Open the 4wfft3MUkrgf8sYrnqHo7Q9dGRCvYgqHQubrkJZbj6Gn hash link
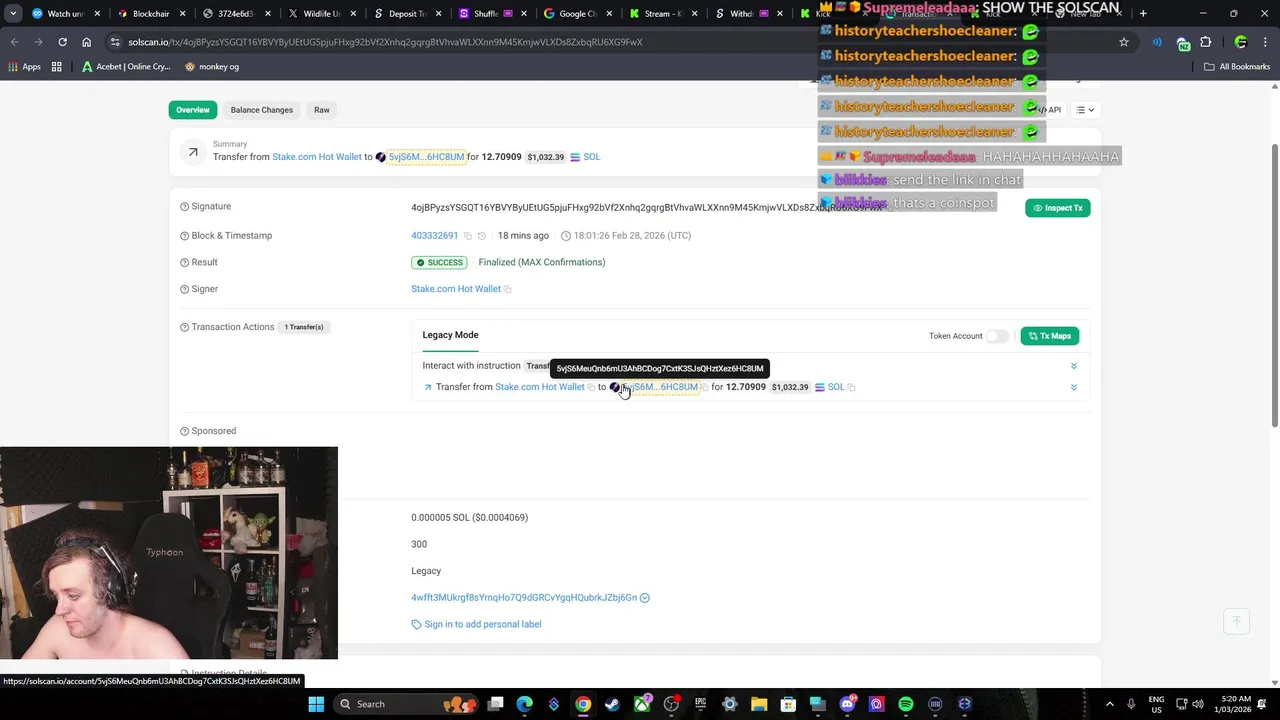1280x720 pixels. tap(524, 598)
